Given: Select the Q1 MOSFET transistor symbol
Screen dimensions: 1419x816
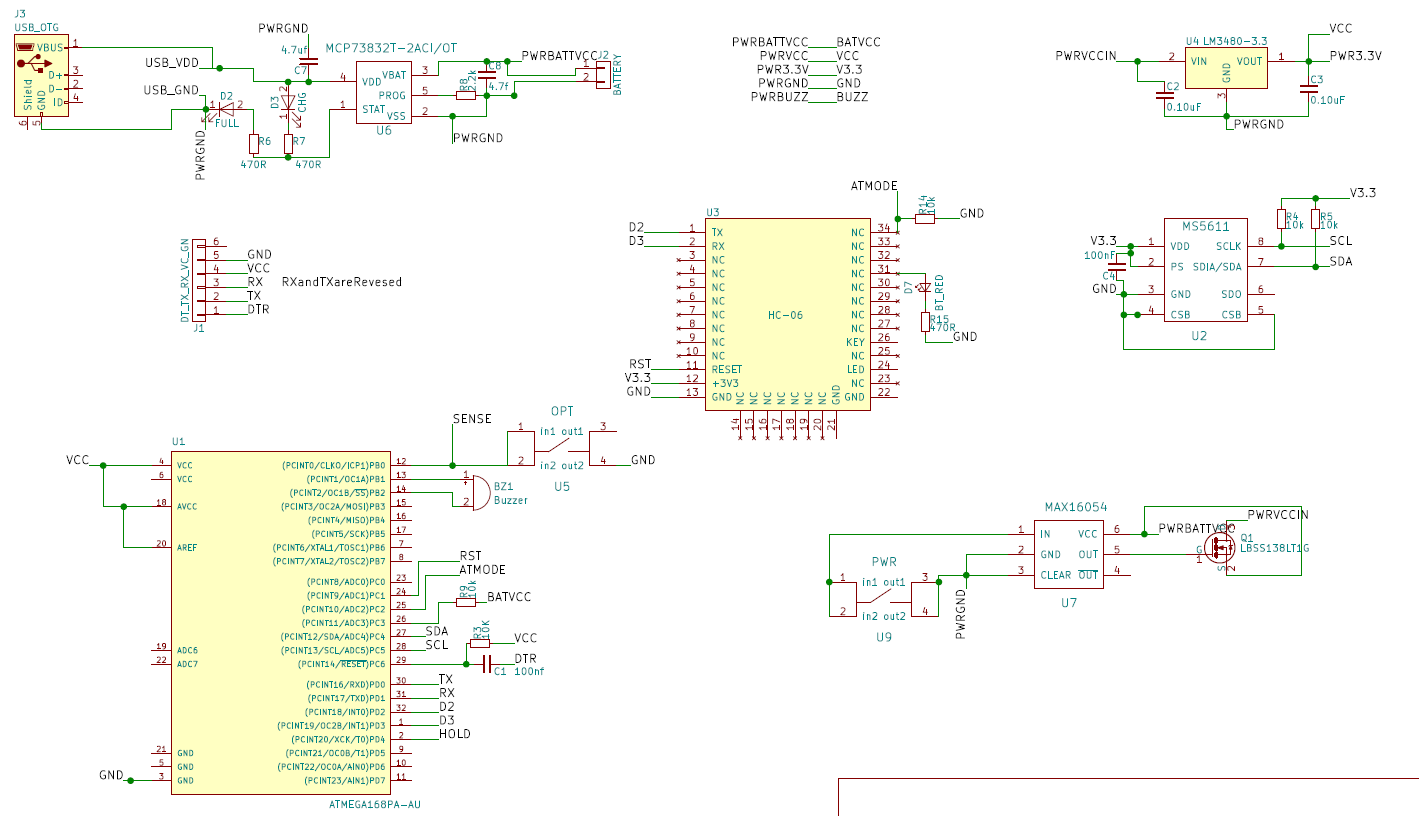Looking at the screenshot, I should pyautogui.click(x=1220, y=546).
